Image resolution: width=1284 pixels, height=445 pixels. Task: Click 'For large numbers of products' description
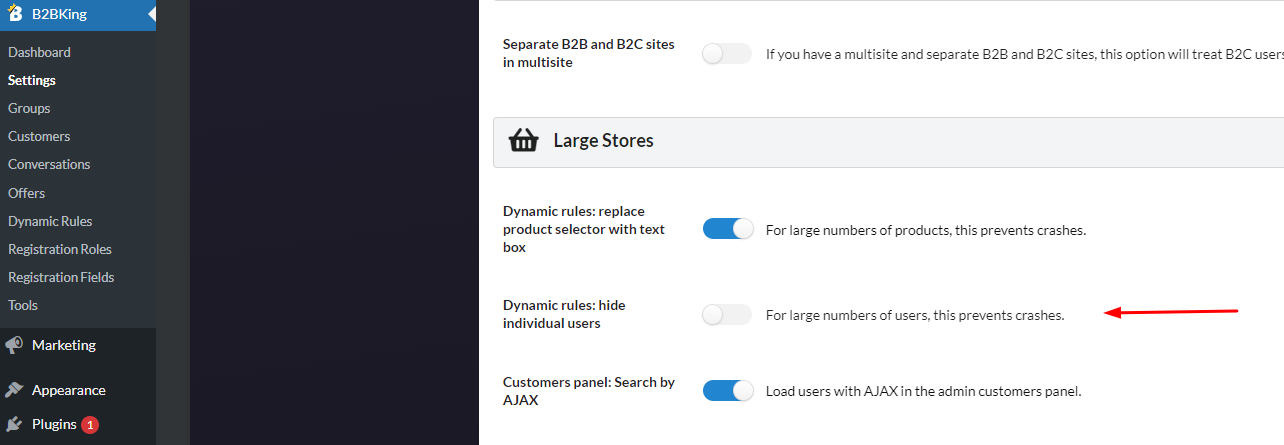pos(926,230)
